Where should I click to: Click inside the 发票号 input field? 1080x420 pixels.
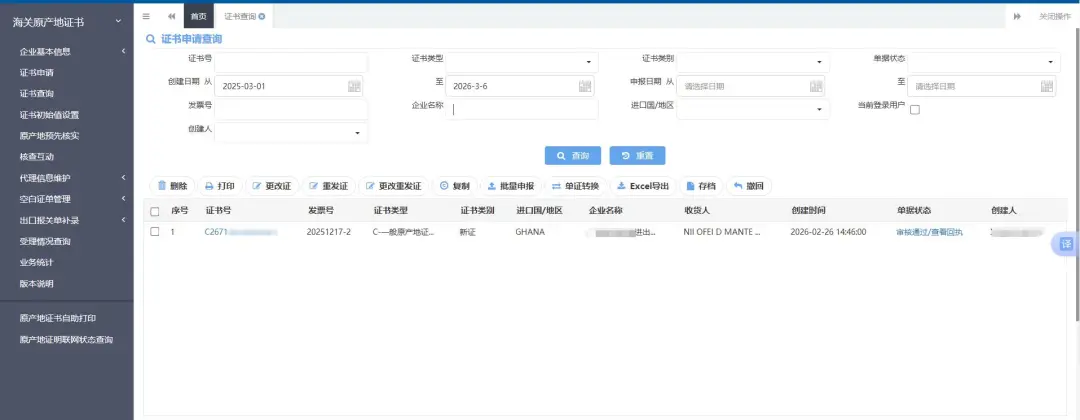tap(291, 109)
